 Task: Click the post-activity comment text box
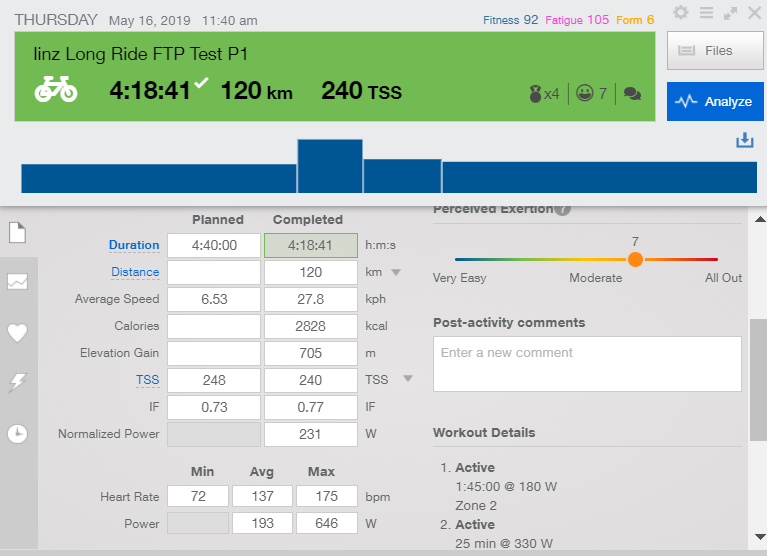587,363
